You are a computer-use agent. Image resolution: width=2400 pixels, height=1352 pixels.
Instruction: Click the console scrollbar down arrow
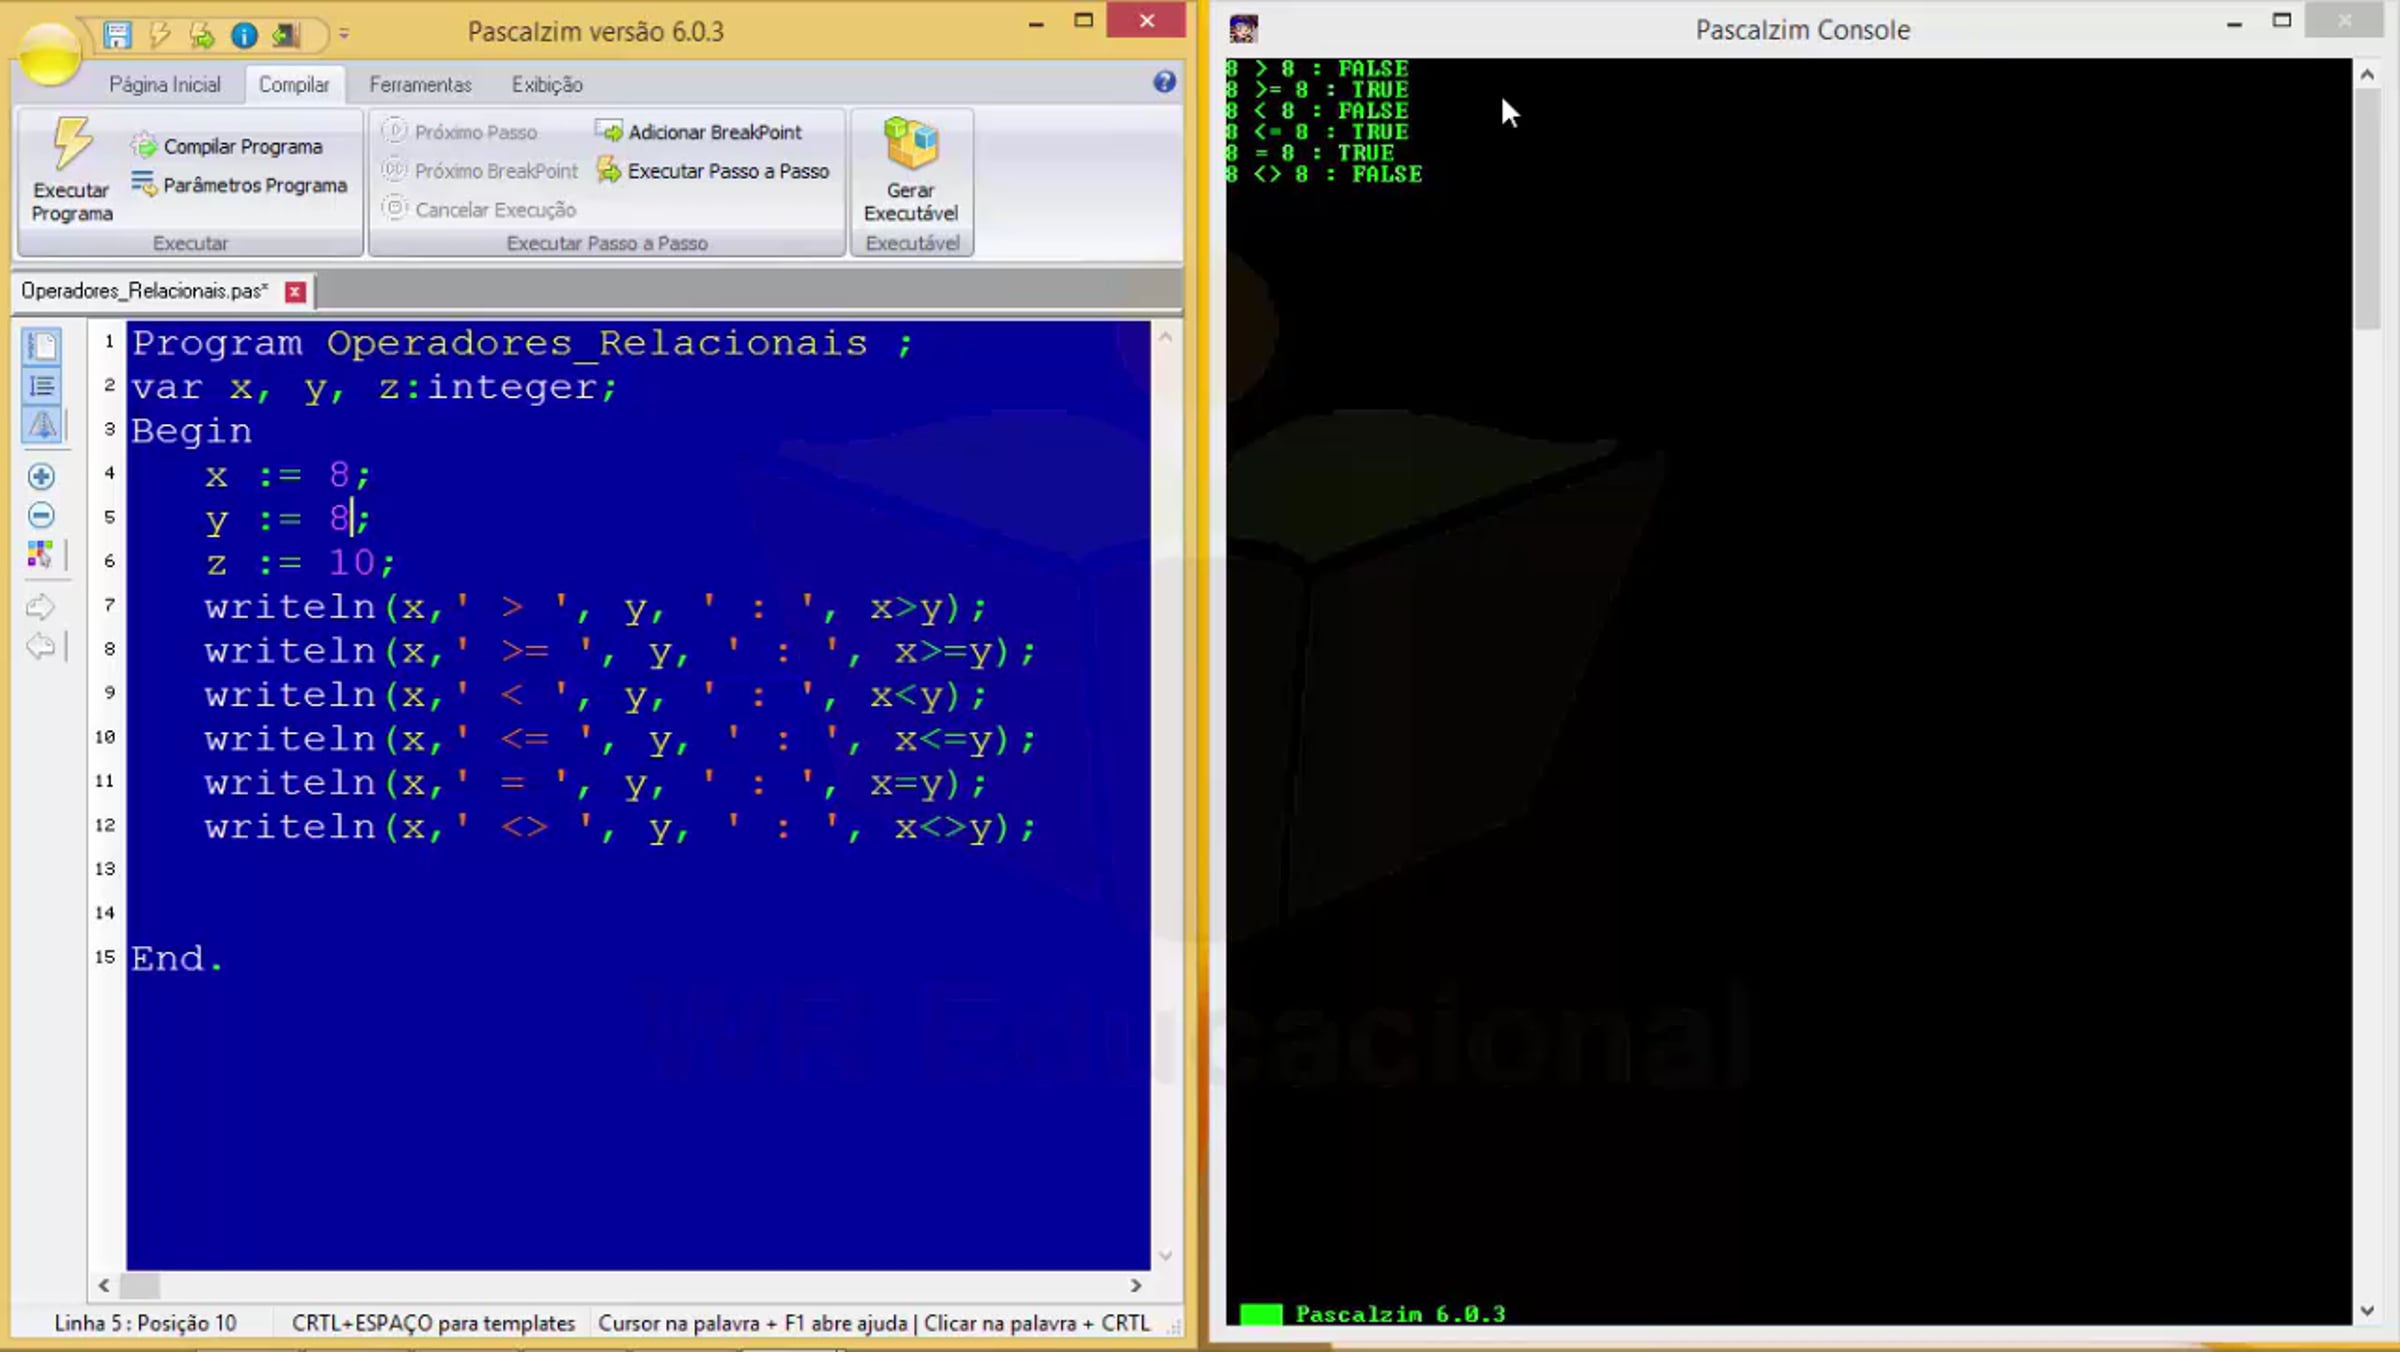point(2367,1310)
